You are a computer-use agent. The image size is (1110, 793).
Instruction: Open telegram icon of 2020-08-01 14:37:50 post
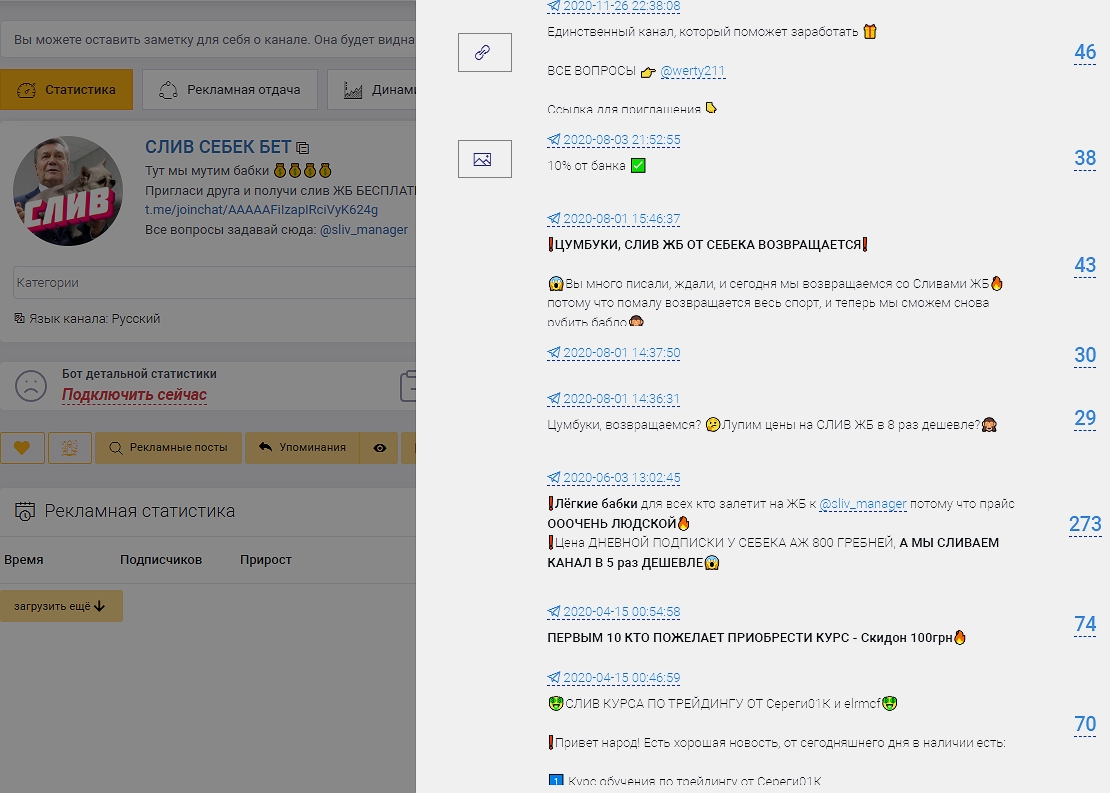coord(554,353)
